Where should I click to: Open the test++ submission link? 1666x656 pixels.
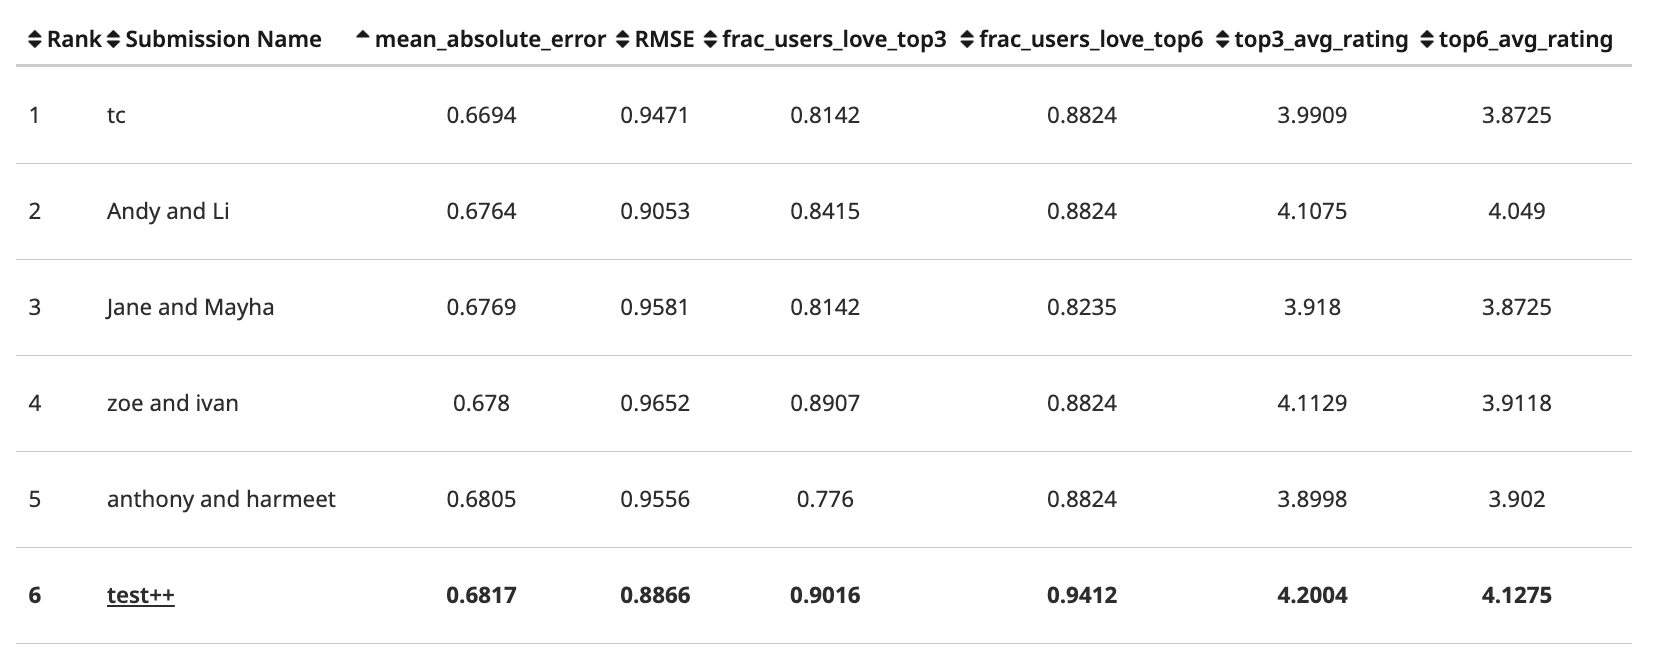click(141, 595)
